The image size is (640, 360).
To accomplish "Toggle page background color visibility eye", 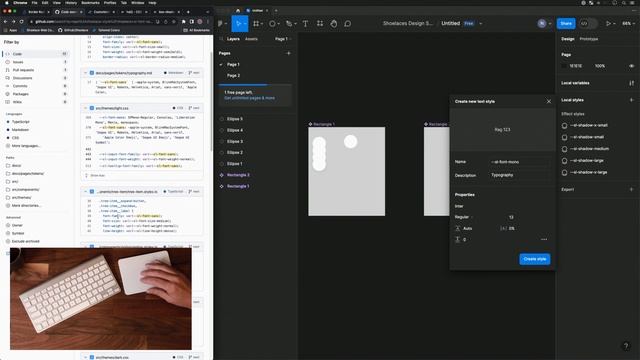I will 631,66.
